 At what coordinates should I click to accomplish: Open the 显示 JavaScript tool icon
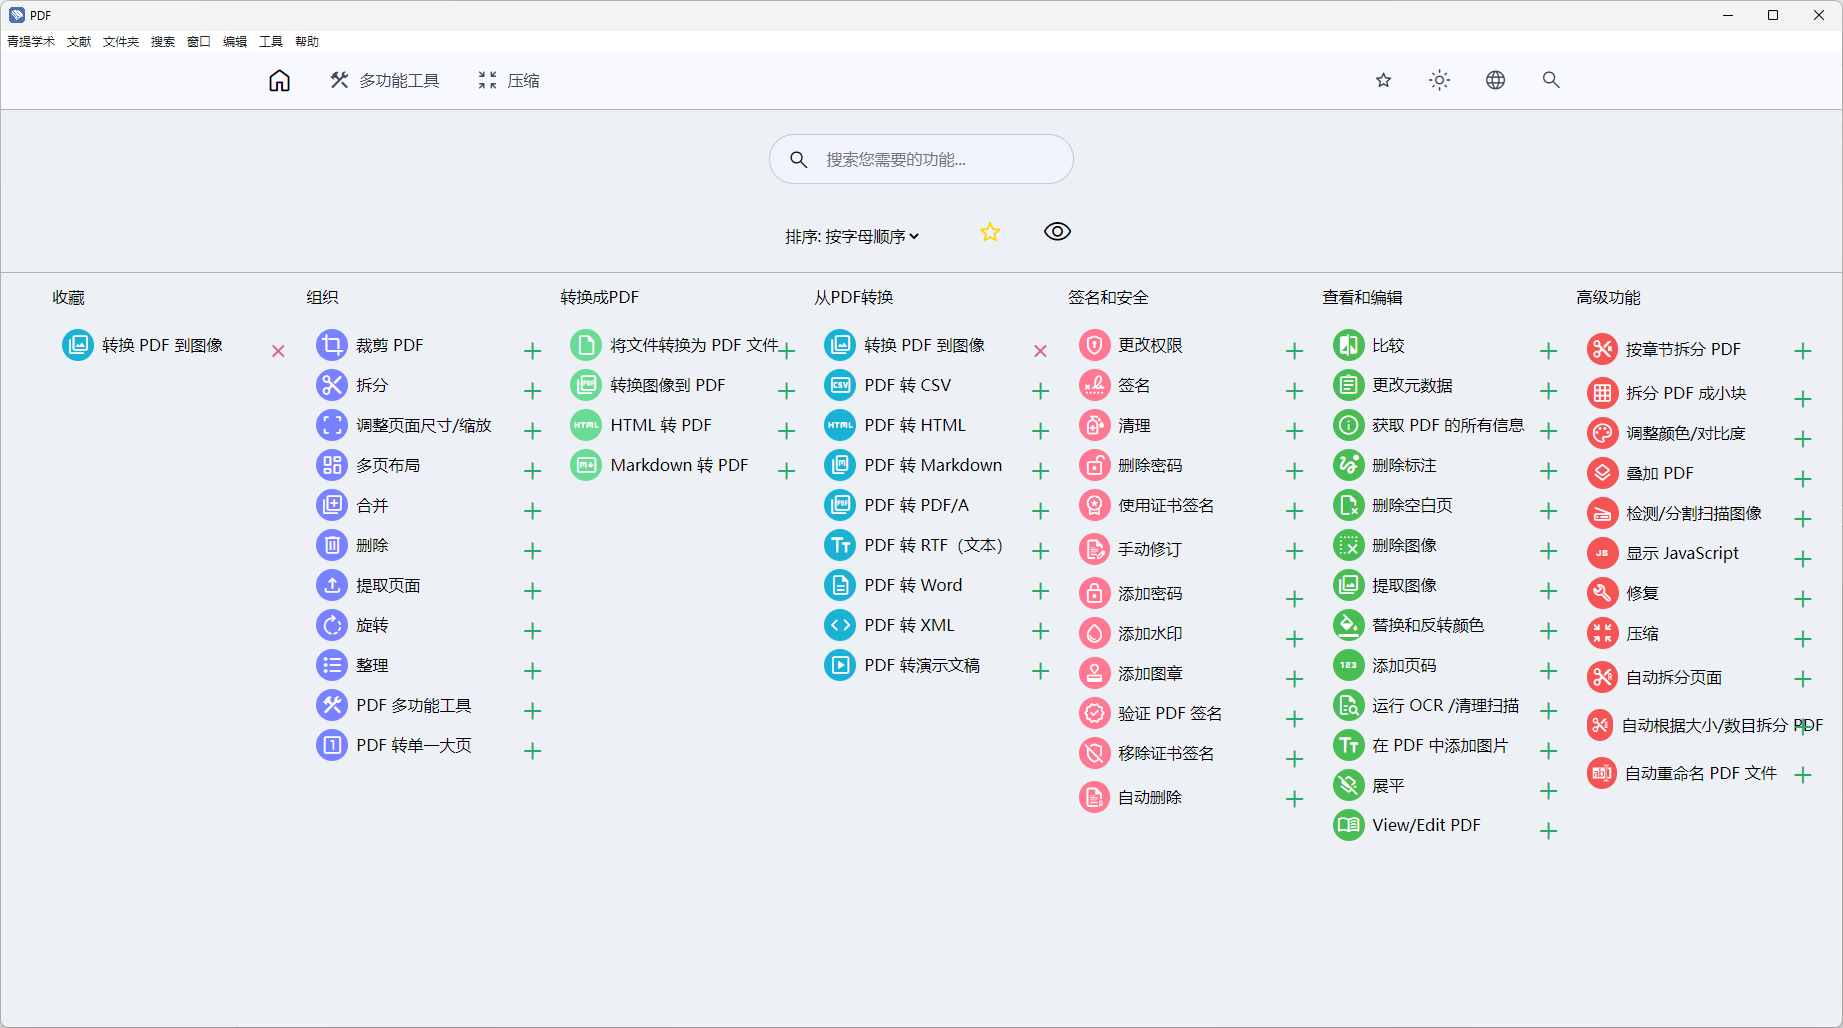click(1601, 553)
